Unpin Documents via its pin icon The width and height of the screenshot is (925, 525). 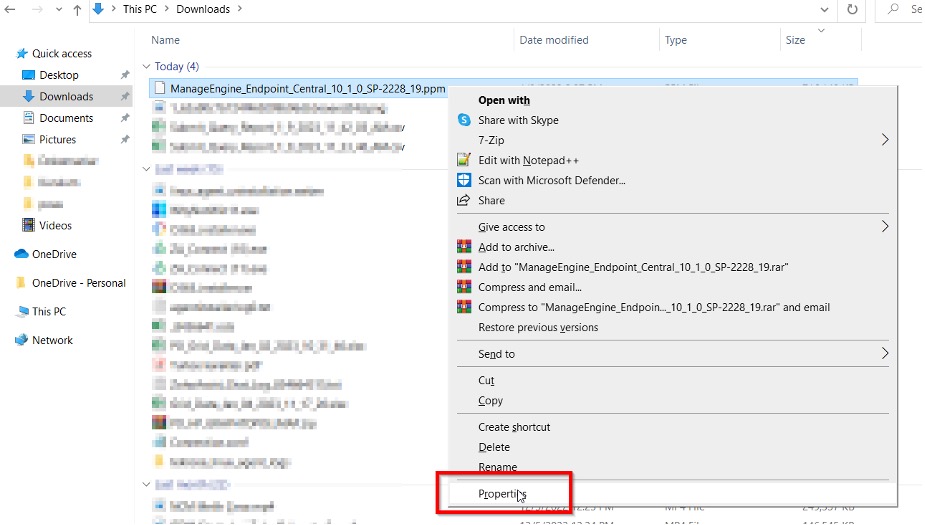pyautogui.click(x=124, y=118)
